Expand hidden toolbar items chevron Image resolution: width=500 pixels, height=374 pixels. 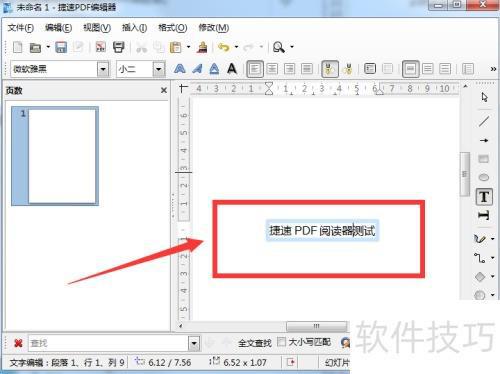(x=493, y=69)
